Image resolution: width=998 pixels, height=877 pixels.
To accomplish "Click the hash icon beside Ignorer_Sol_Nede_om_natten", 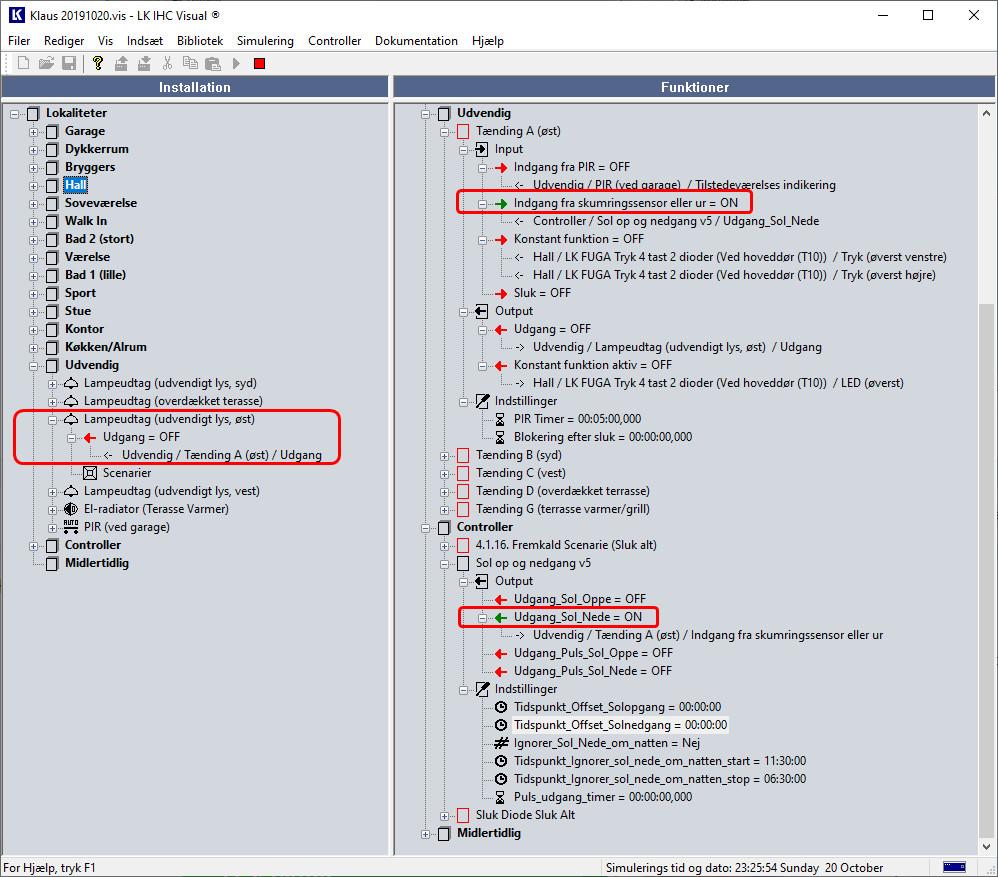I will click(501, 743).
